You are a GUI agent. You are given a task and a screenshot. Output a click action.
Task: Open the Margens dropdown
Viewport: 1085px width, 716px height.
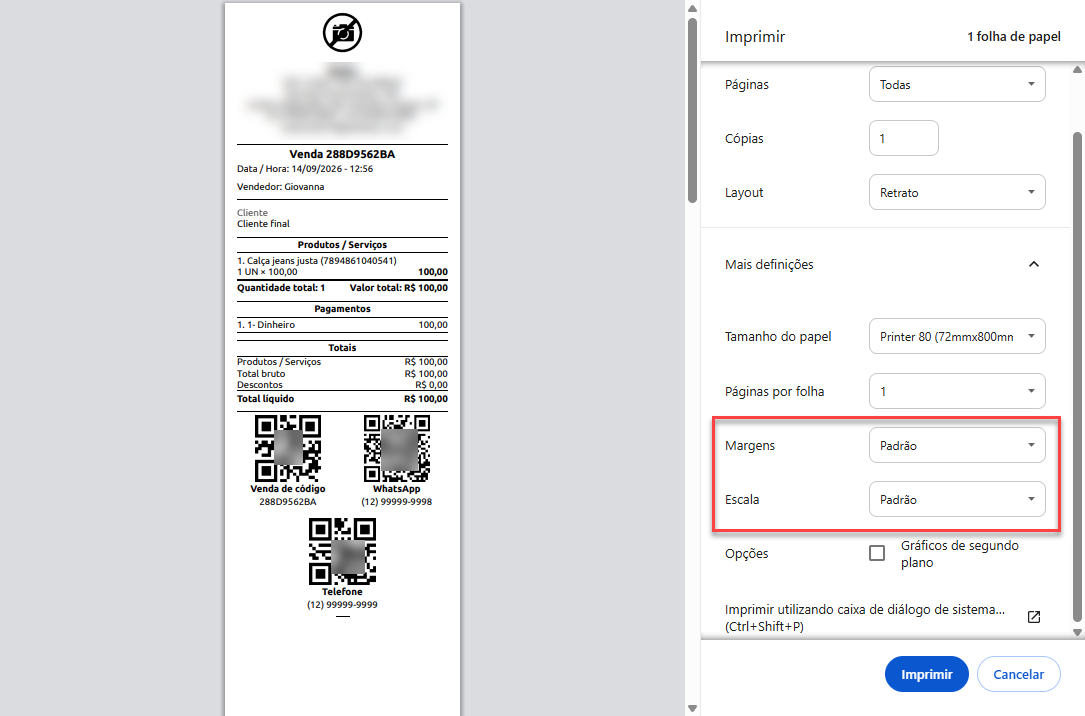tap(957, 446)
